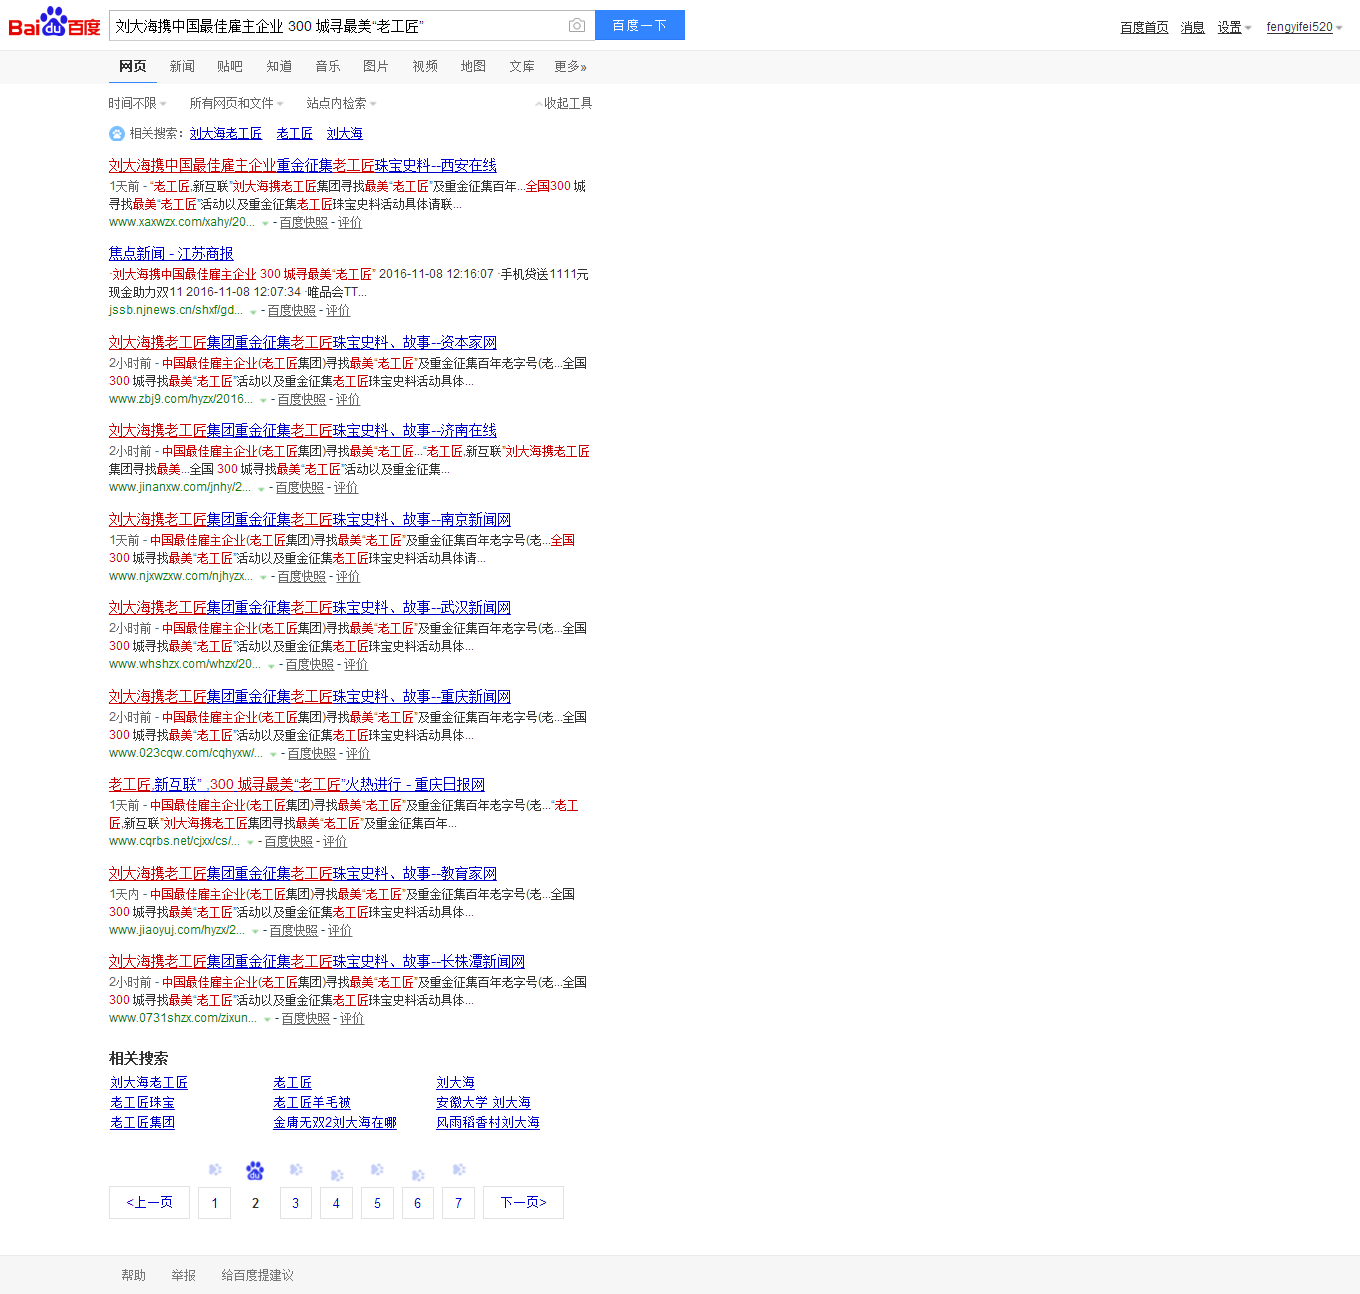Open the 南京新闻网 search result
The width and height of the screenshot is (1360, 1294).
(310, 520)
